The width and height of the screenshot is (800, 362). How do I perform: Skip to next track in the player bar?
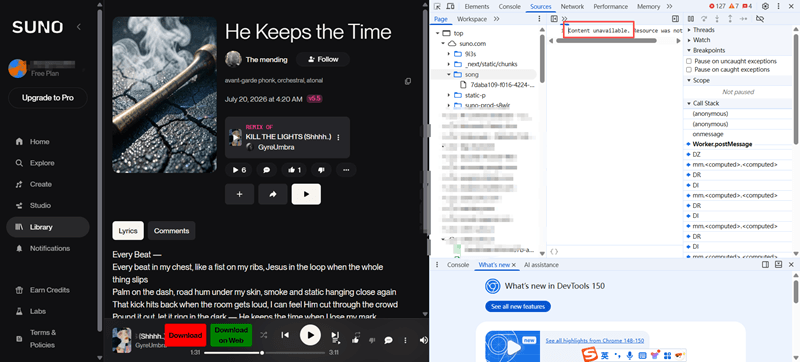335,335
